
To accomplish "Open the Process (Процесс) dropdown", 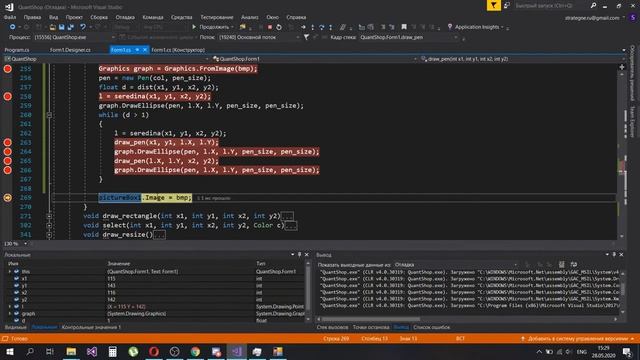I will point(74,37).
